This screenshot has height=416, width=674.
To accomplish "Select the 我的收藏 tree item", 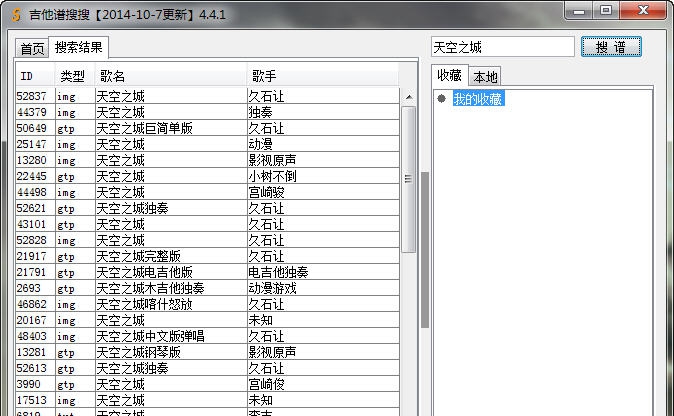I will coord(478,99).
